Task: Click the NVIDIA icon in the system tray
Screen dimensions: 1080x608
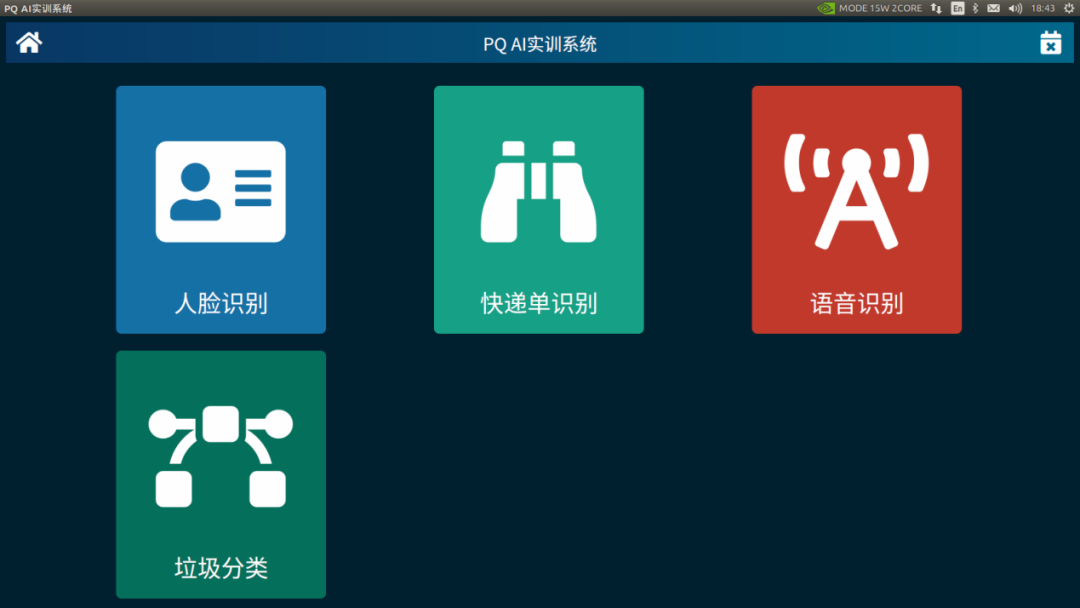Action: (x=826, y=8)
